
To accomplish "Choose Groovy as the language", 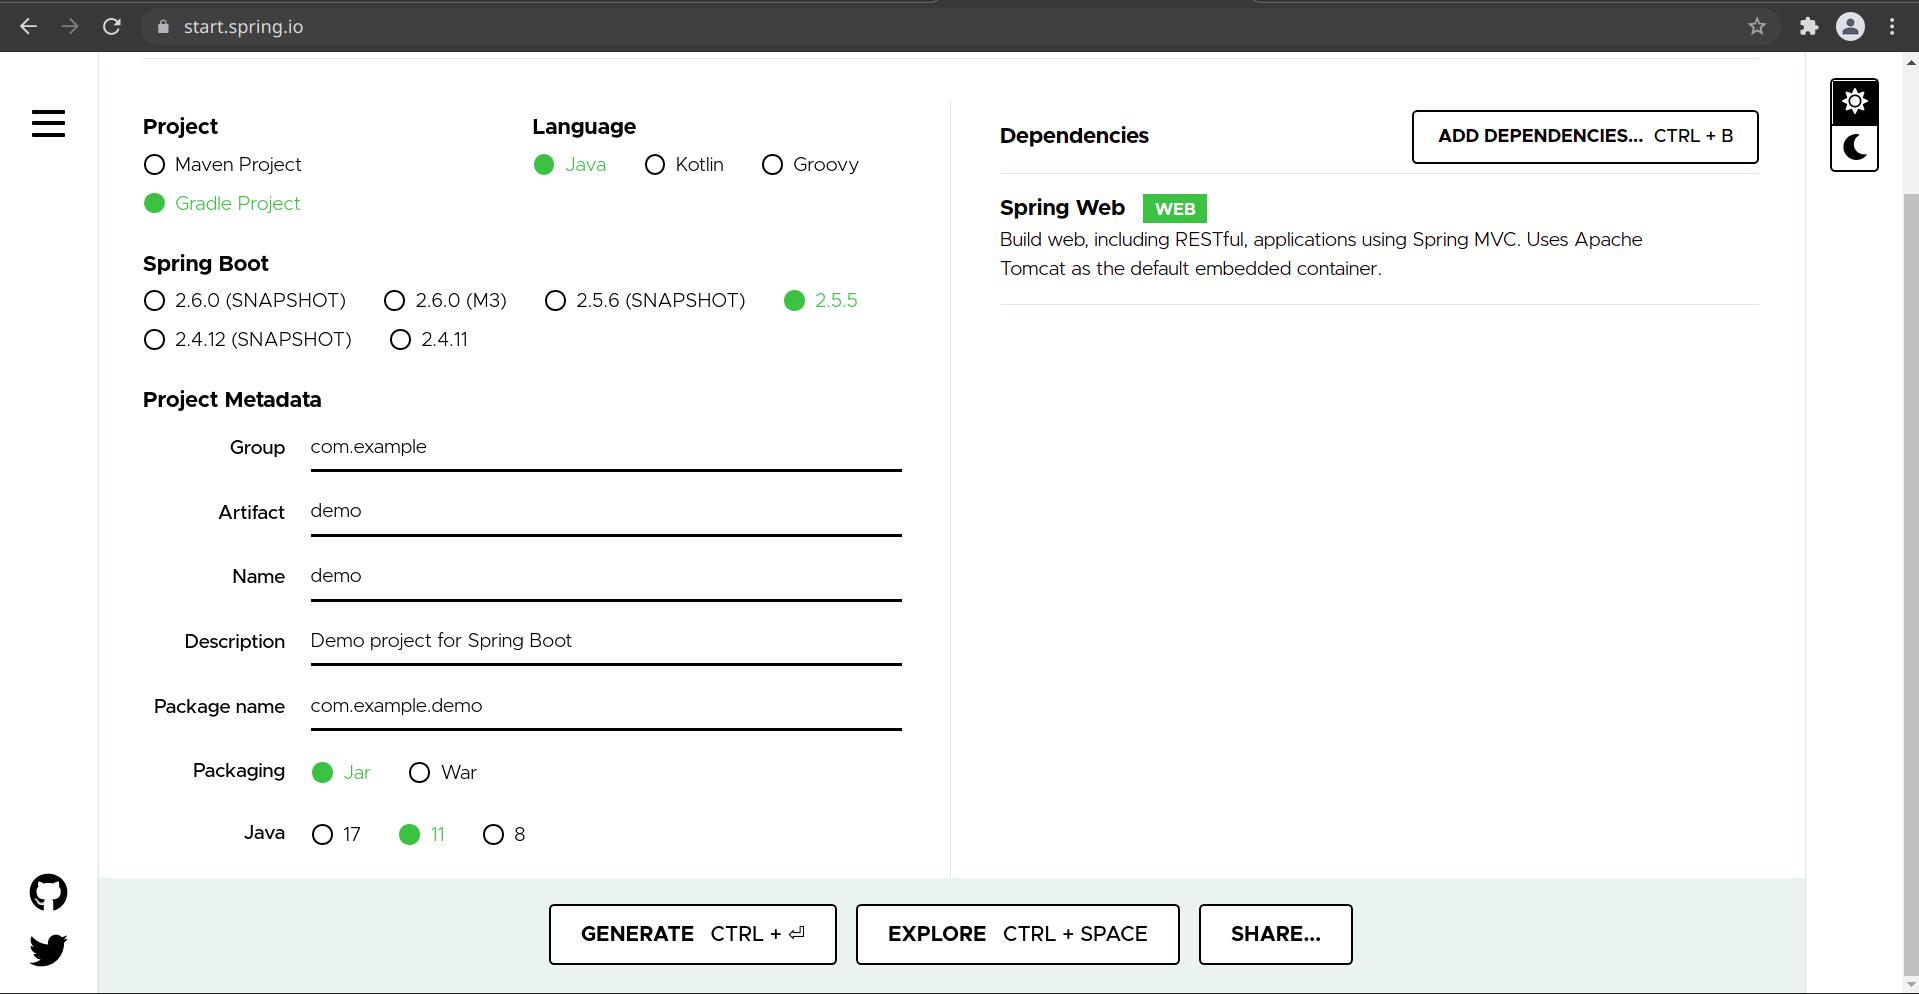I will coord(771,164).
